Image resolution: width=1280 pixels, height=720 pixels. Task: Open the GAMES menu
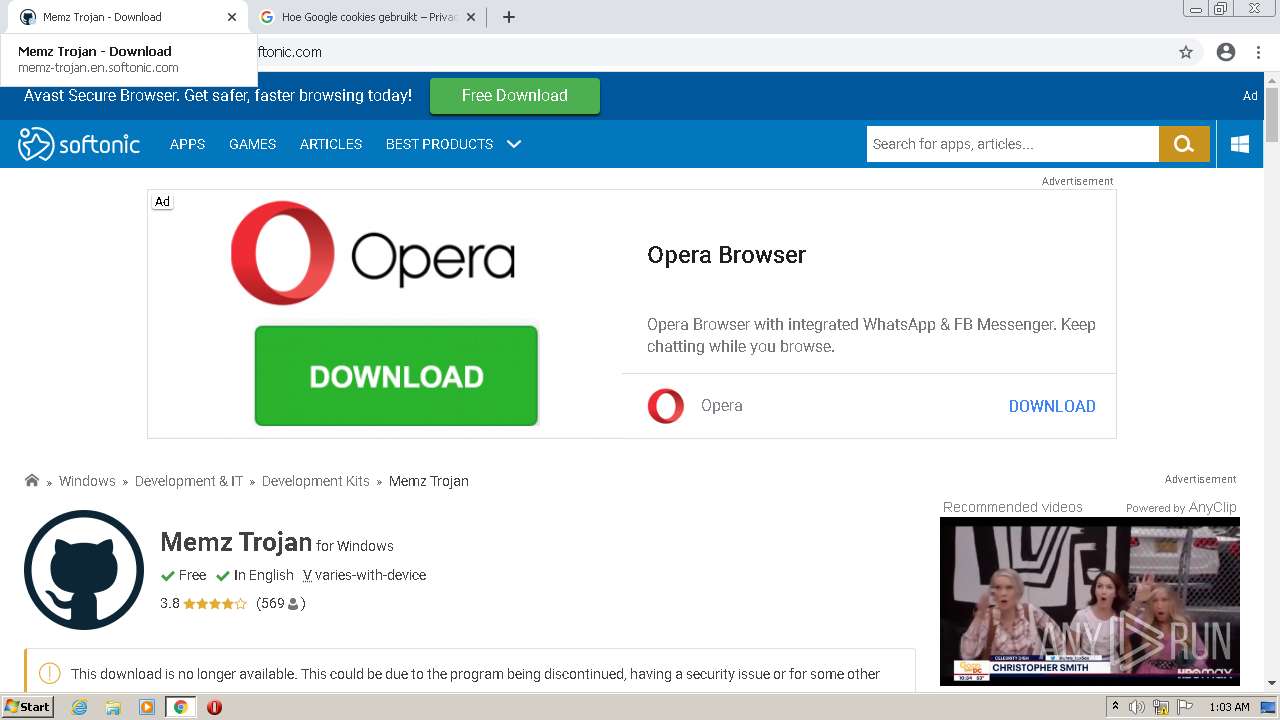pos(252,144)
